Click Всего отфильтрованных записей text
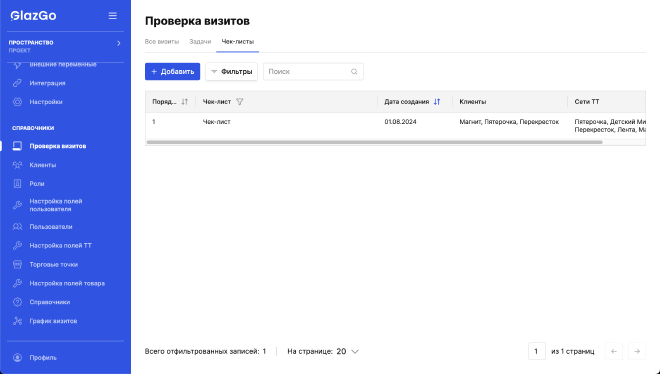The height and width of the screenshot is (374, 660). click(205, 351)
